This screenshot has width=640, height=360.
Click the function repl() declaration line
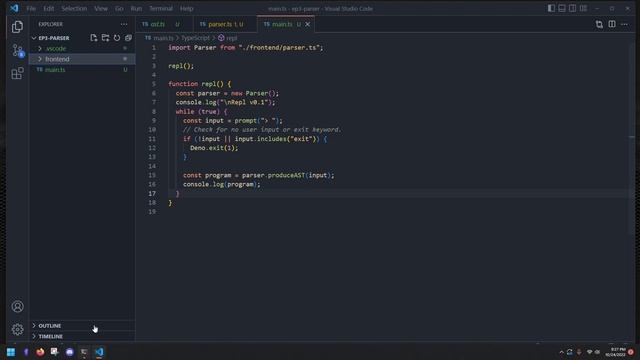pyautogui.click(x=200, y=84)
